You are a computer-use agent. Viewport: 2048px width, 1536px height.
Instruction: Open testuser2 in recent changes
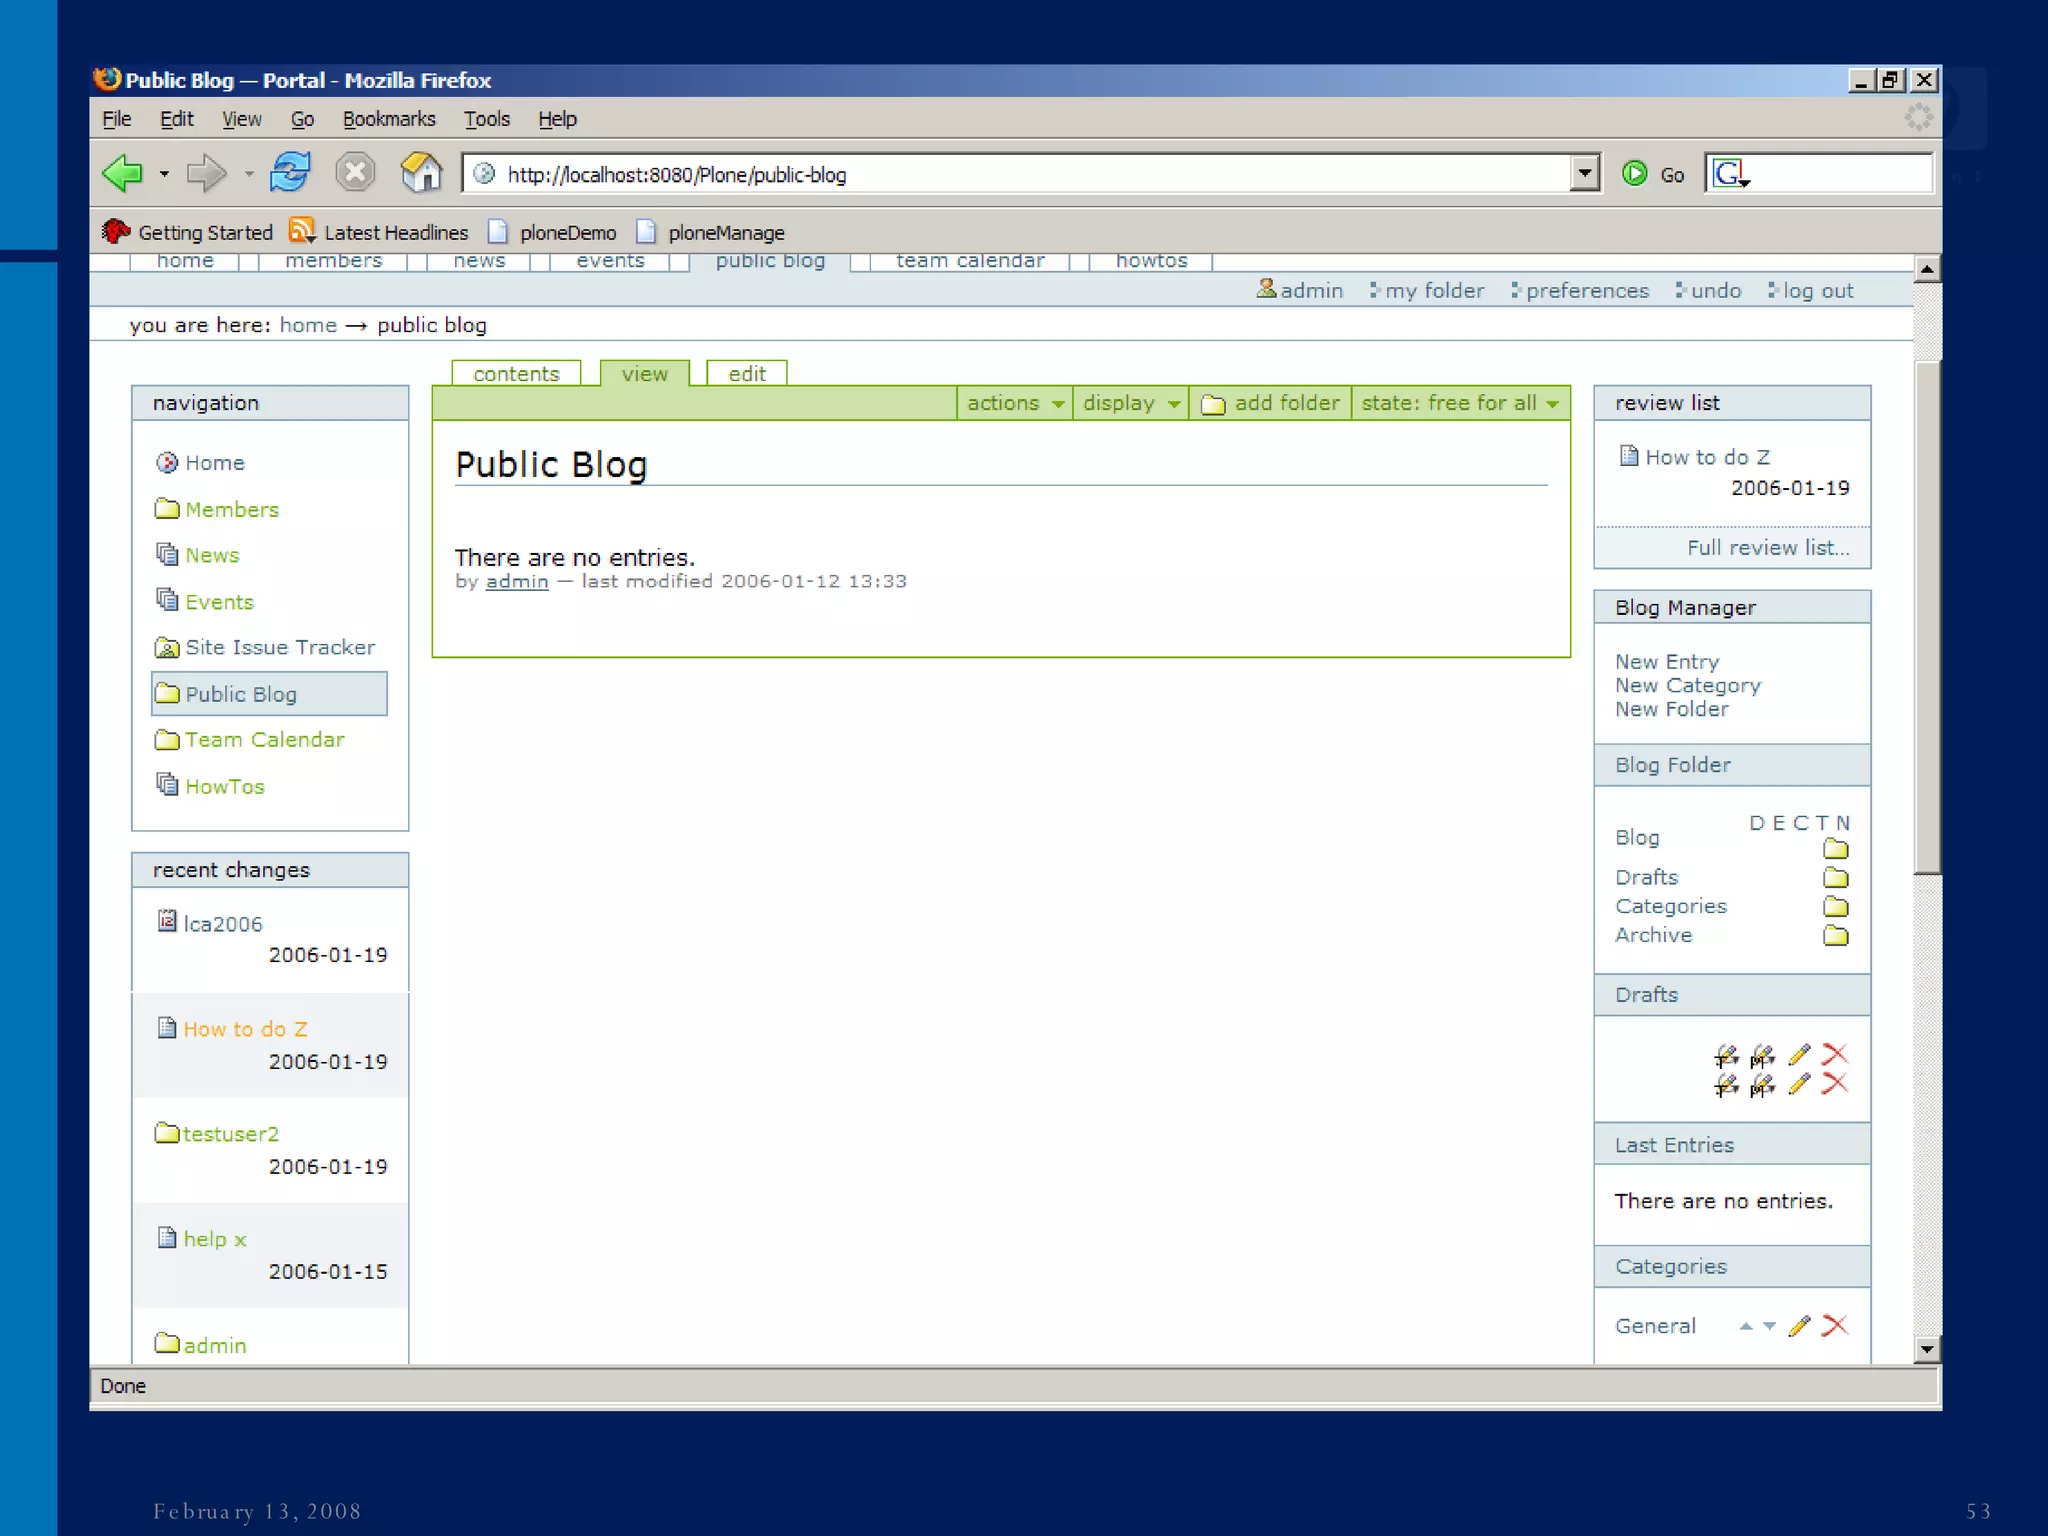click(x=231, y=1134)
